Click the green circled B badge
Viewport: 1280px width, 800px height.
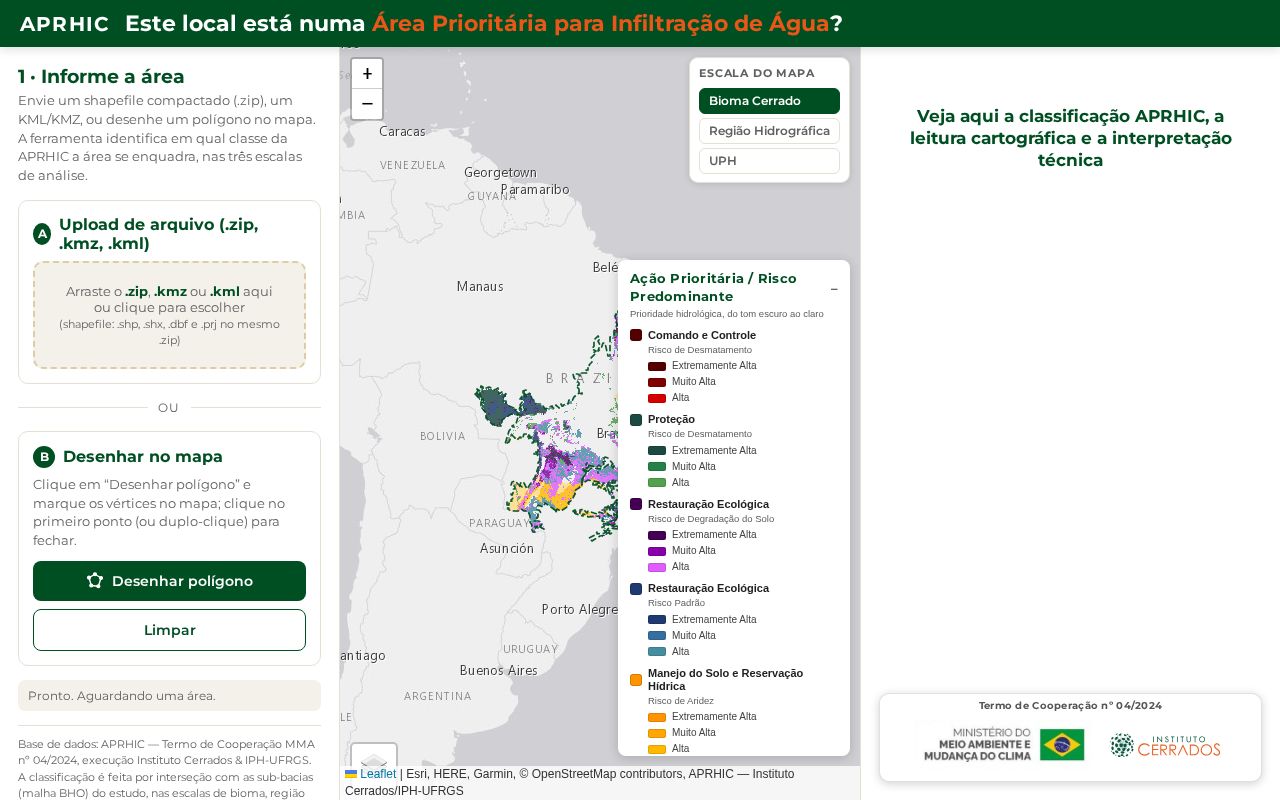click(44, 457)
